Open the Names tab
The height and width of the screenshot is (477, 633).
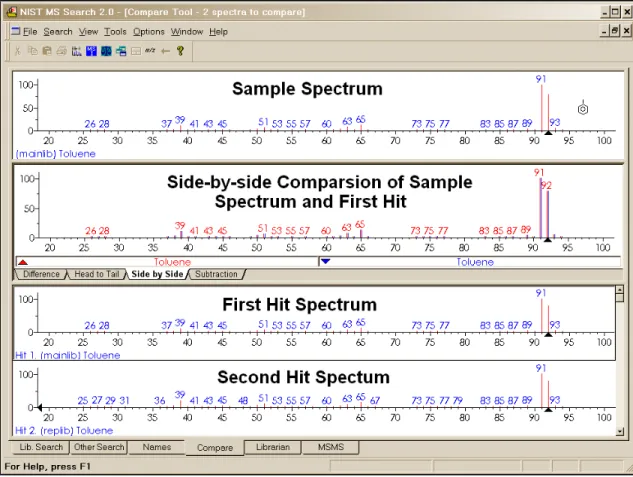tap(157, 447)
